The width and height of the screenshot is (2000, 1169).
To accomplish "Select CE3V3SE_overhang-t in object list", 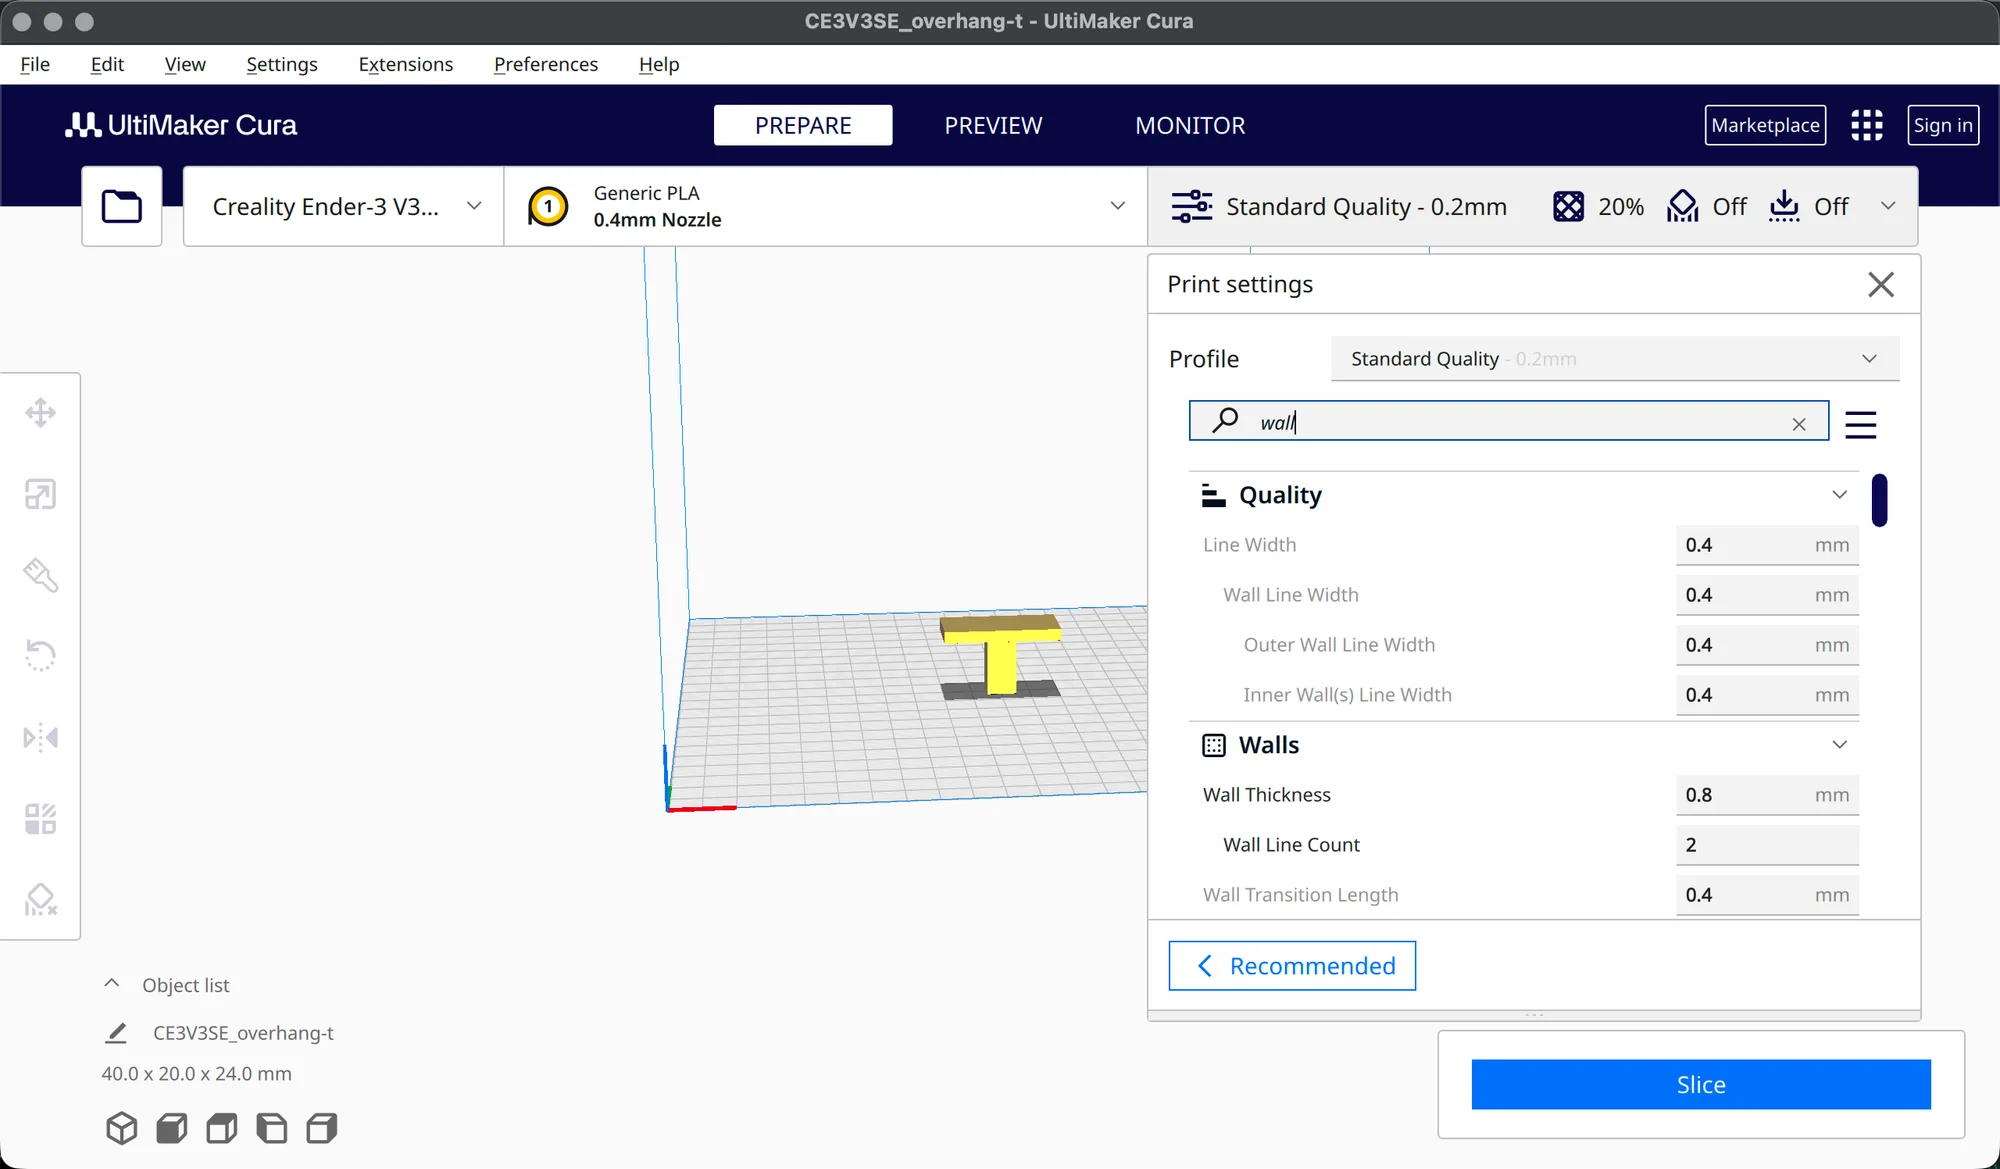I will 243,1033.
